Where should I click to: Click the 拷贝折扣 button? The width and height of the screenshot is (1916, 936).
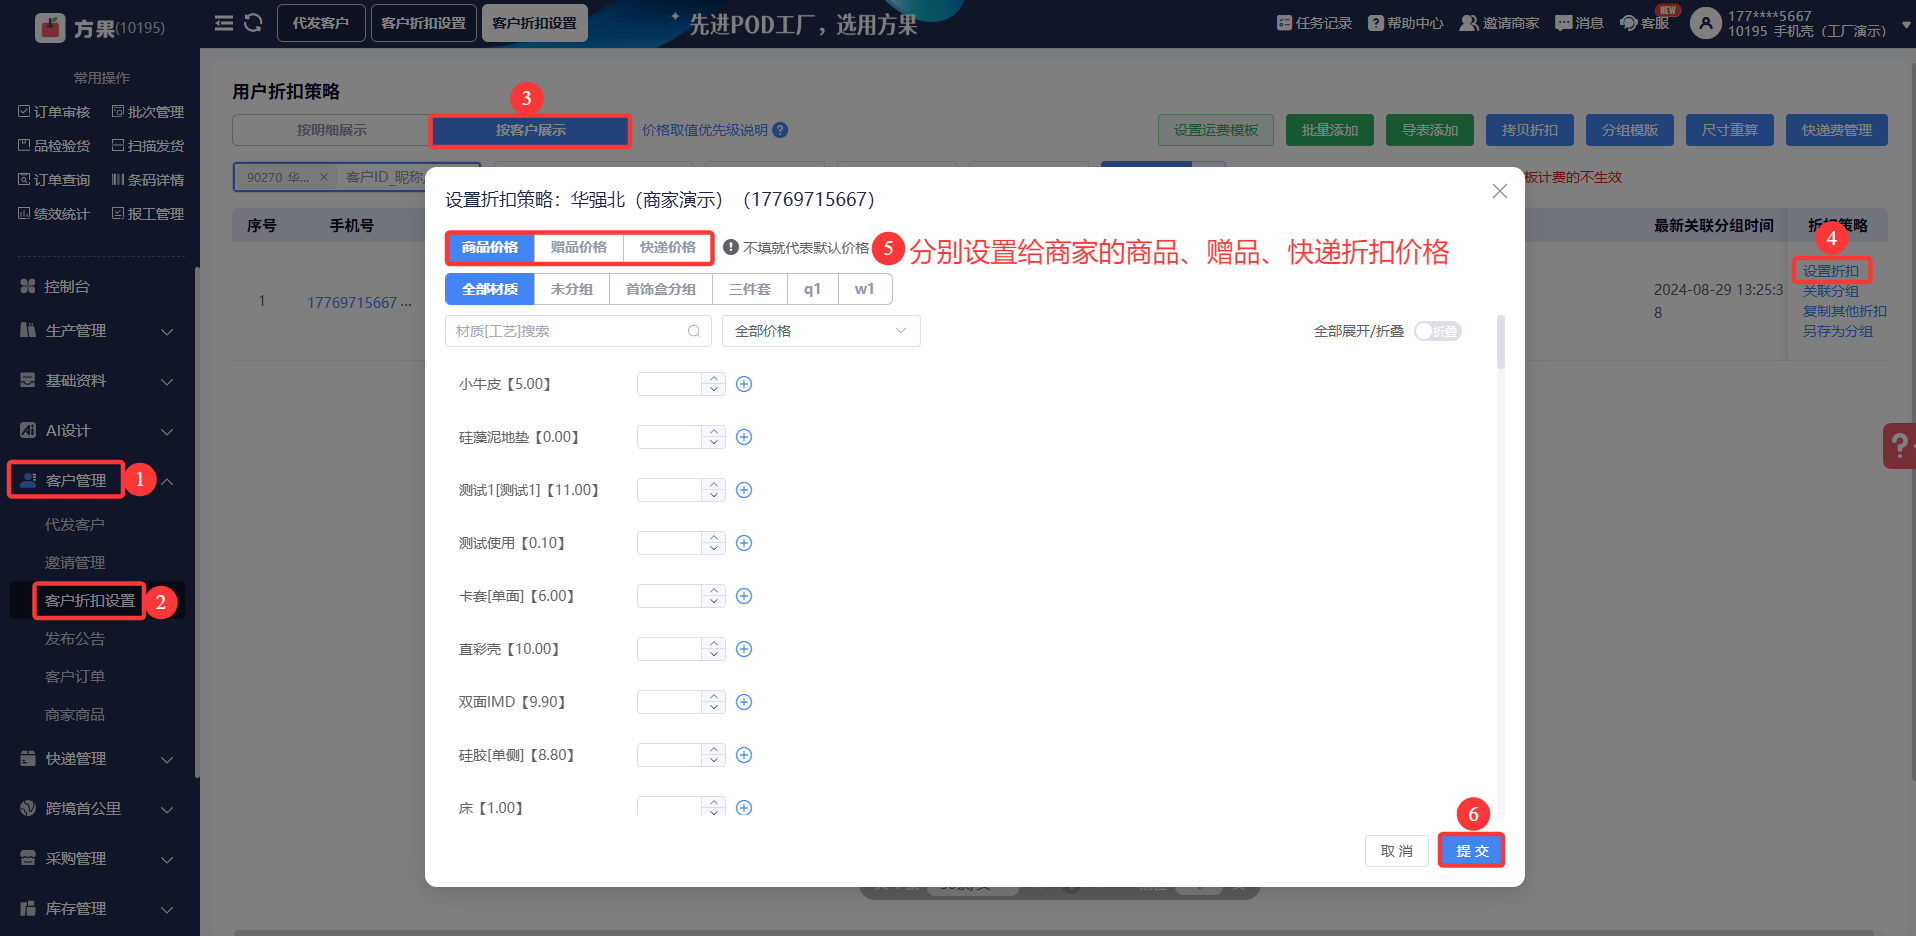1530,130
